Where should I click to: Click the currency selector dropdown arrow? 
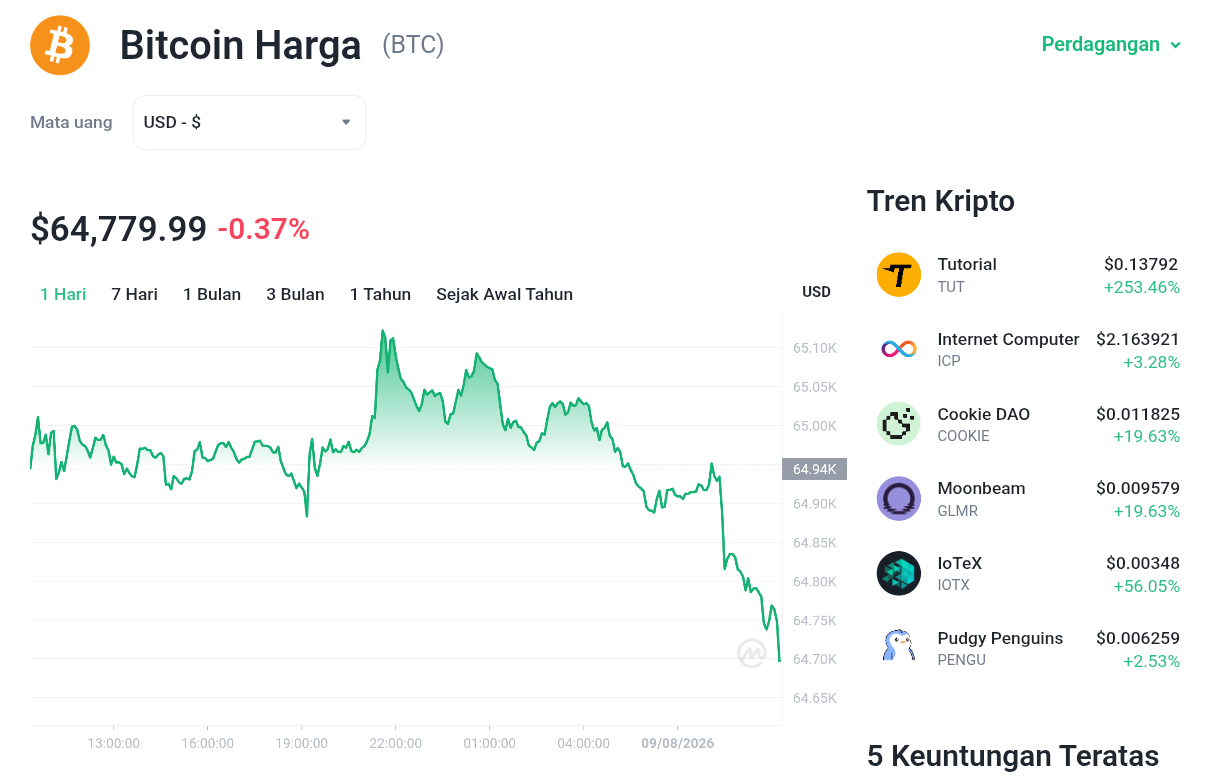coord(346,122)
